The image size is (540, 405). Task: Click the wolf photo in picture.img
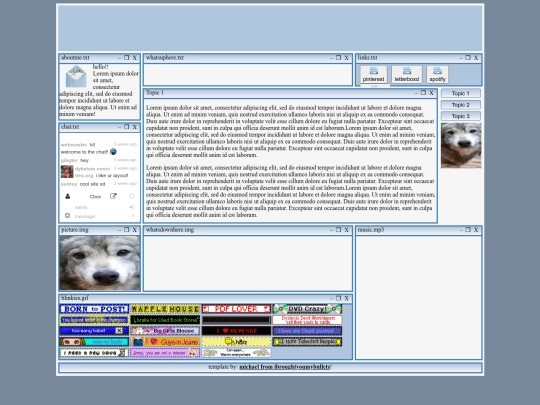100,263
